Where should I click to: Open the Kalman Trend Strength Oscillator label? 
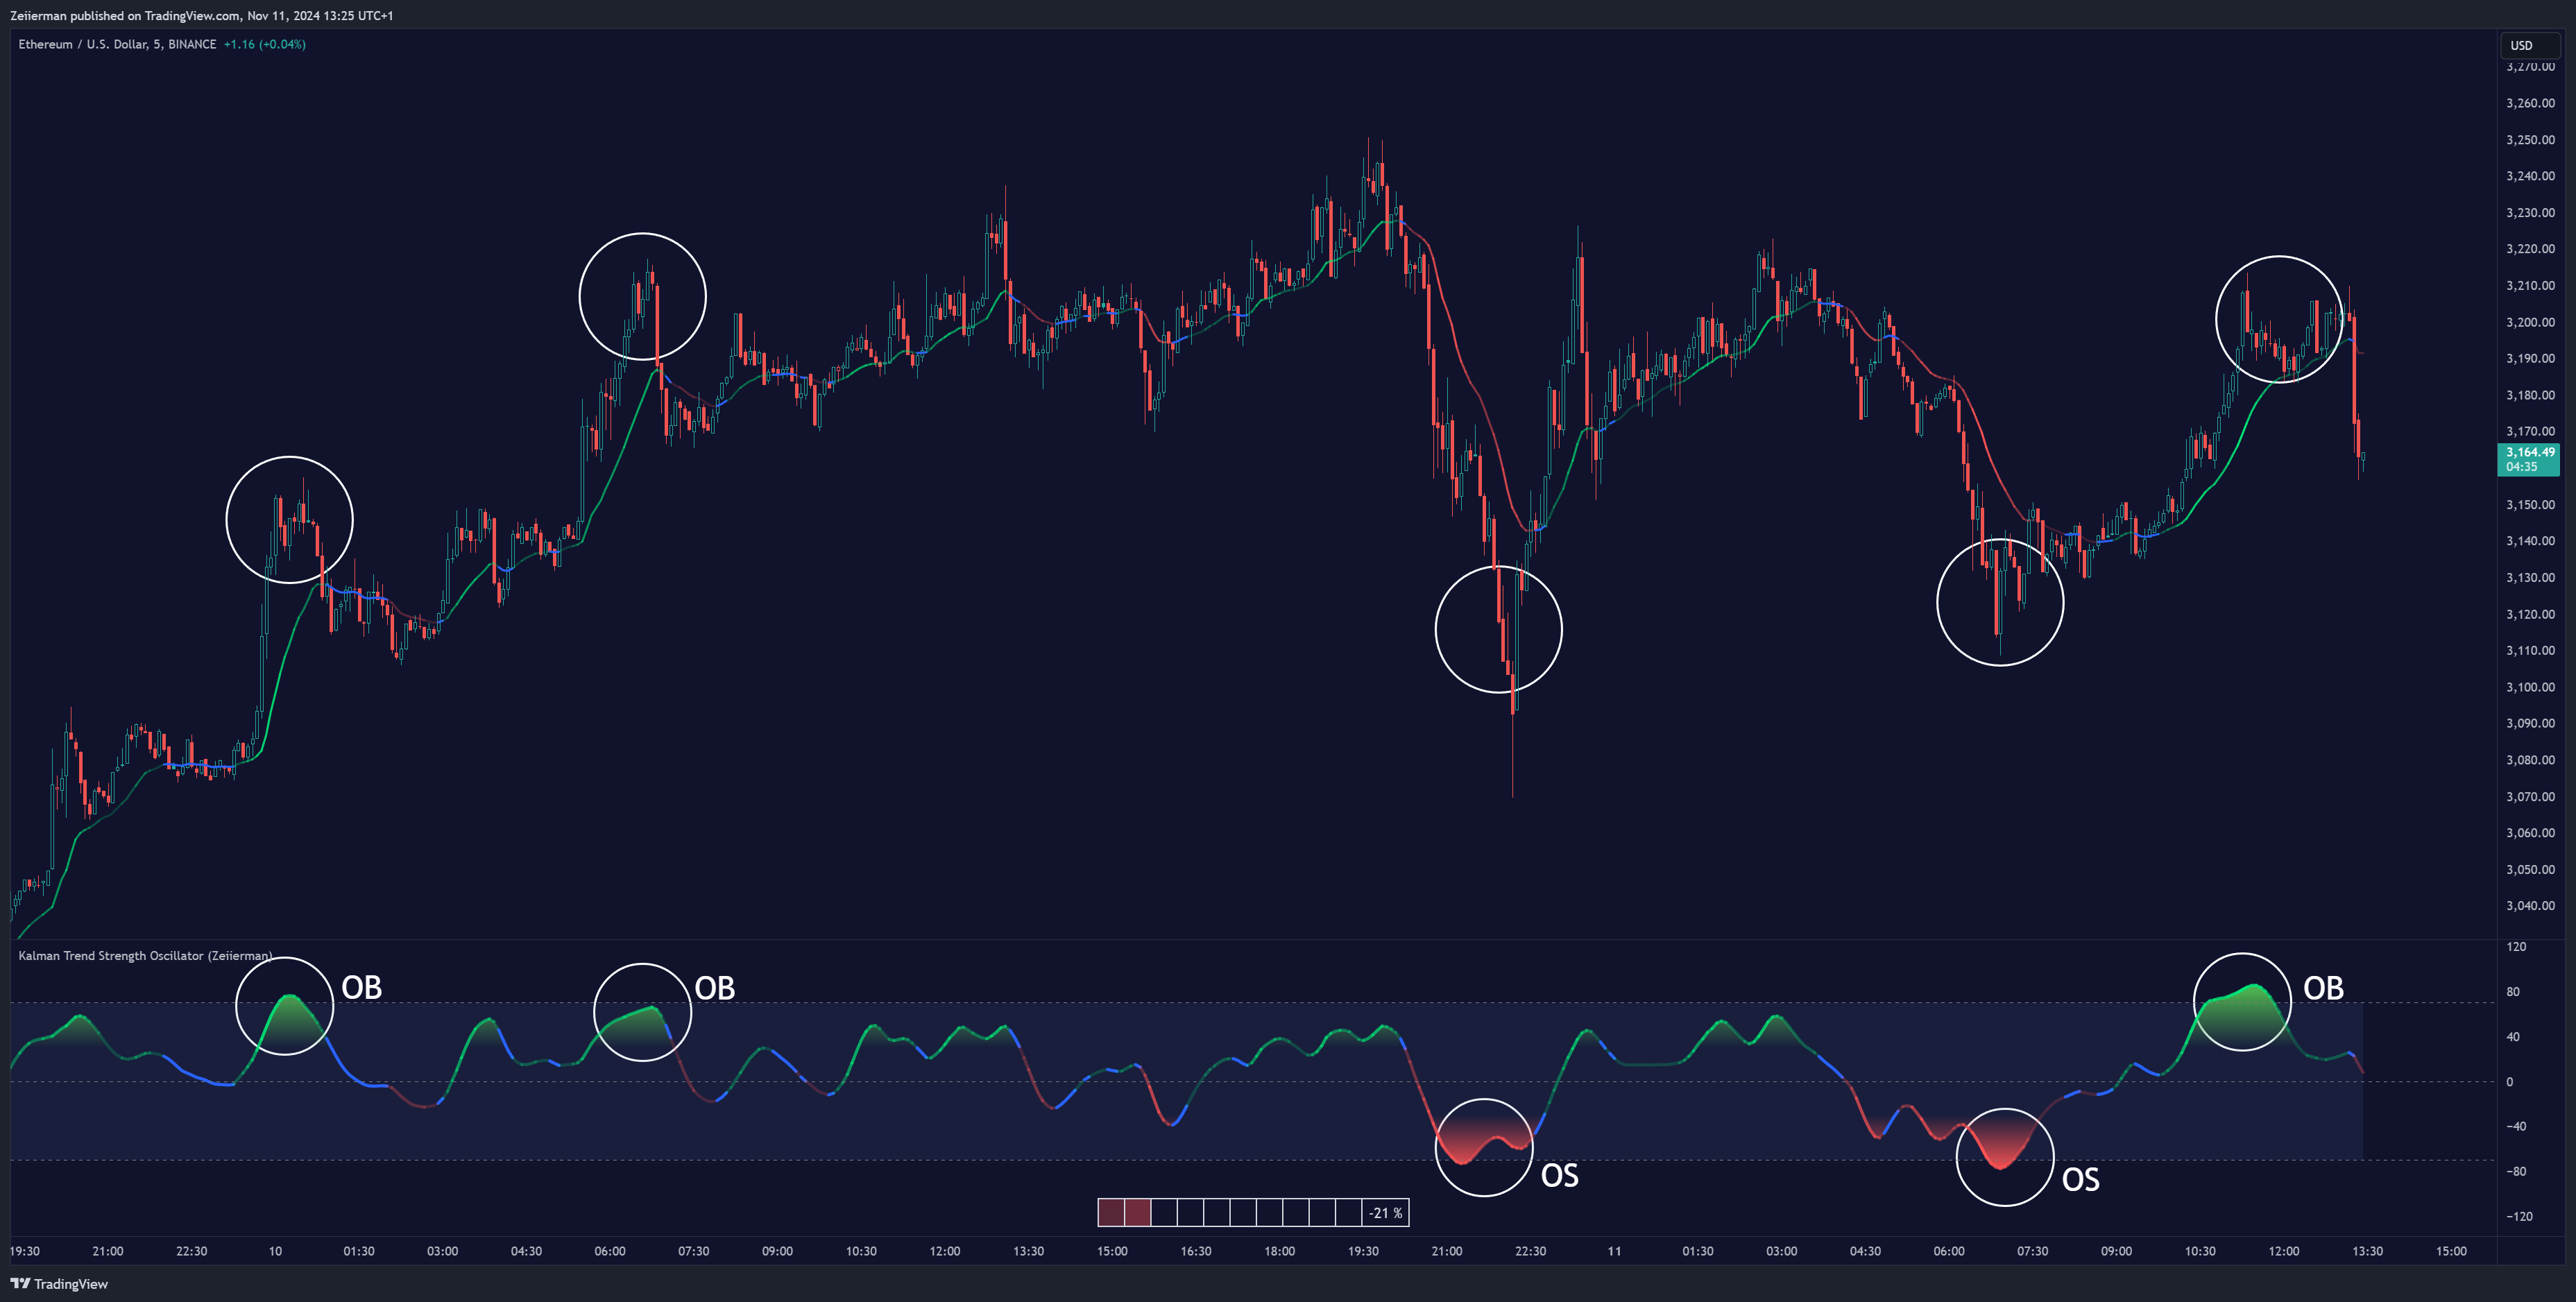click(x=145, y=956)
